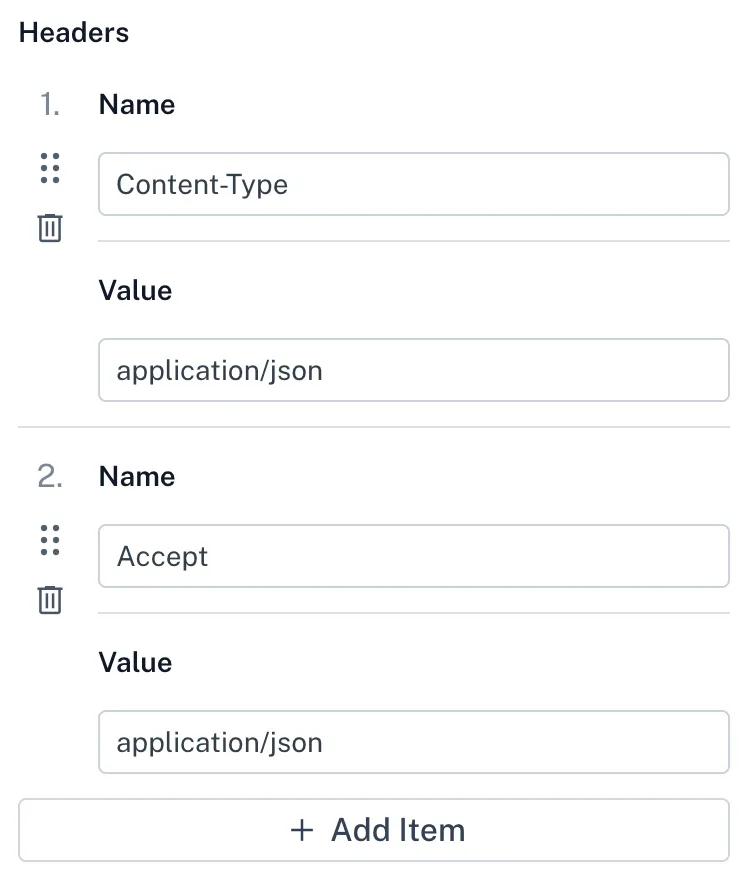The image size is (744, 874).
Task: Click the plus icon beside Add Item
Action: click(302, 830)
